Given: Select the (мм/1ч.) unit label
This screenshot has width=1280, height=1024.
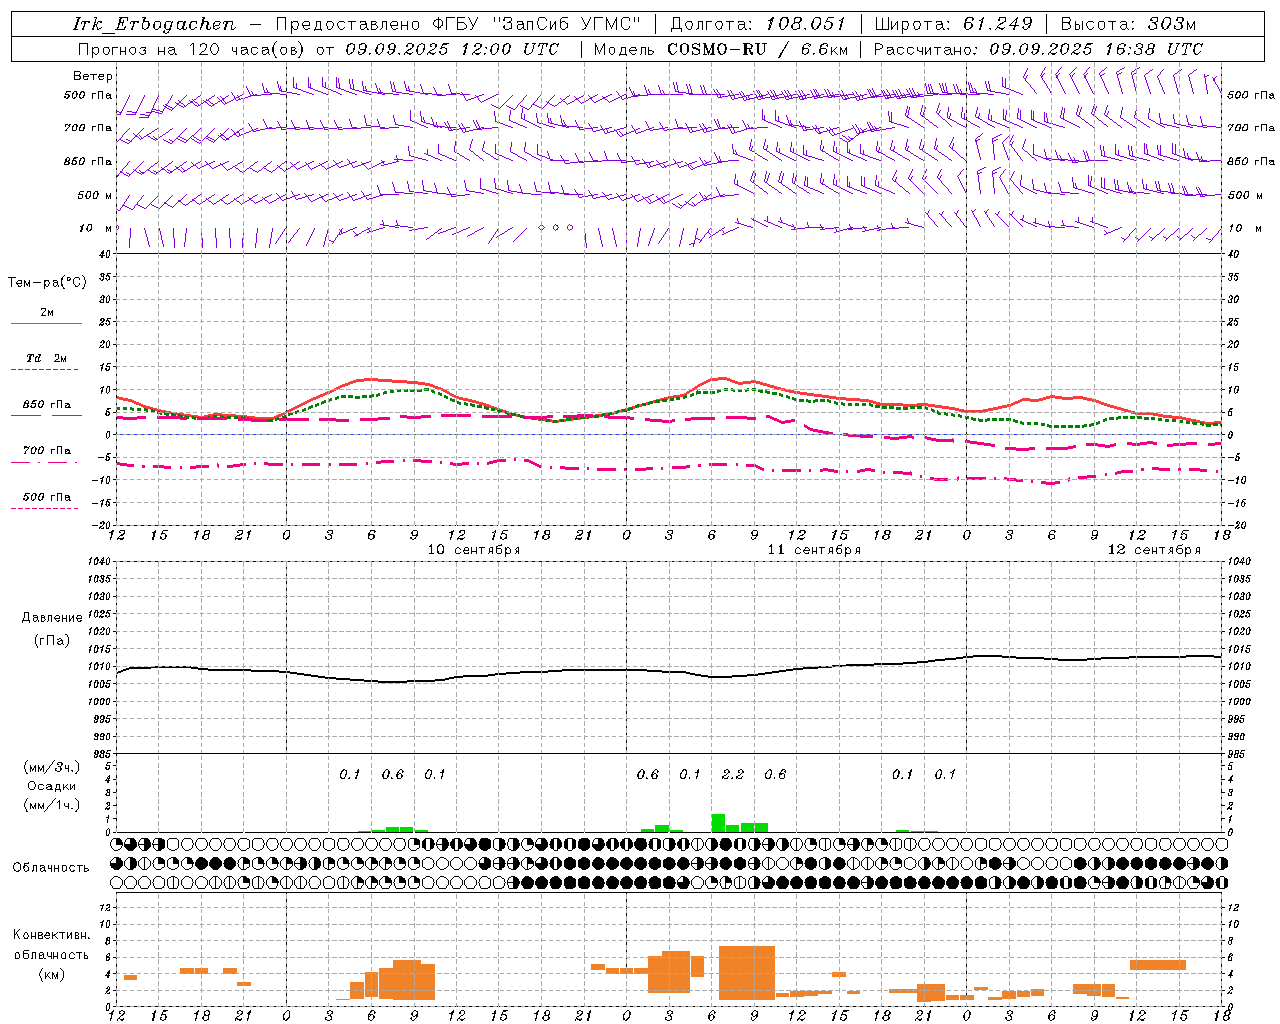Looking at the screenshot, I should (x=51, y=805).
